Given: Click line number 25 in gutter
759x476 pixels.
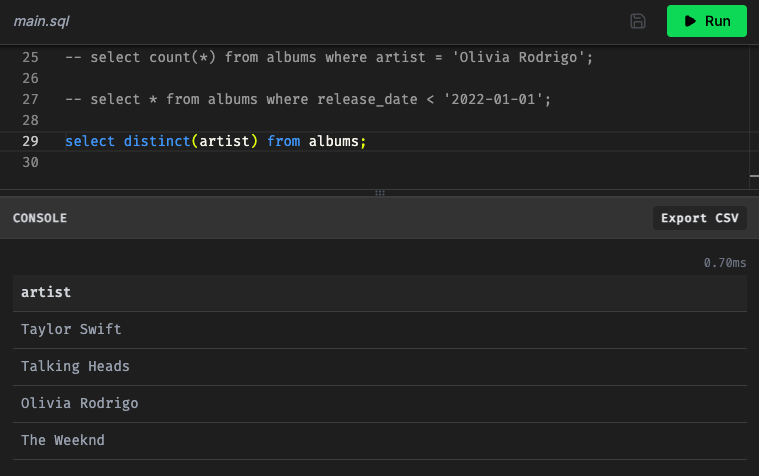Looking at the screenshot, I should [29, 57].
